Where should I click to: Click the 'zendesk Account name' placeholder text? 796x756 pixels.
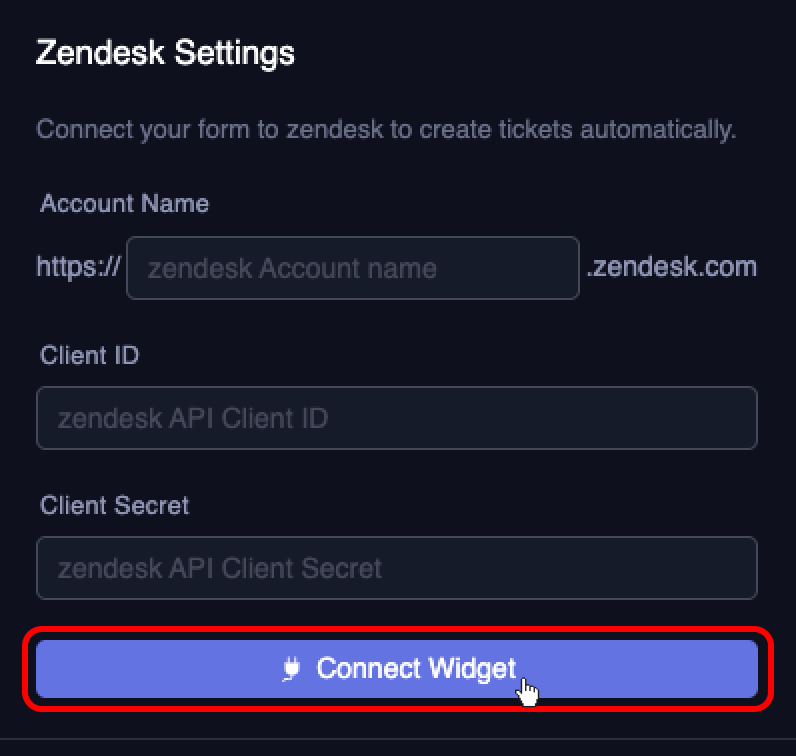[x=292, y=268]
